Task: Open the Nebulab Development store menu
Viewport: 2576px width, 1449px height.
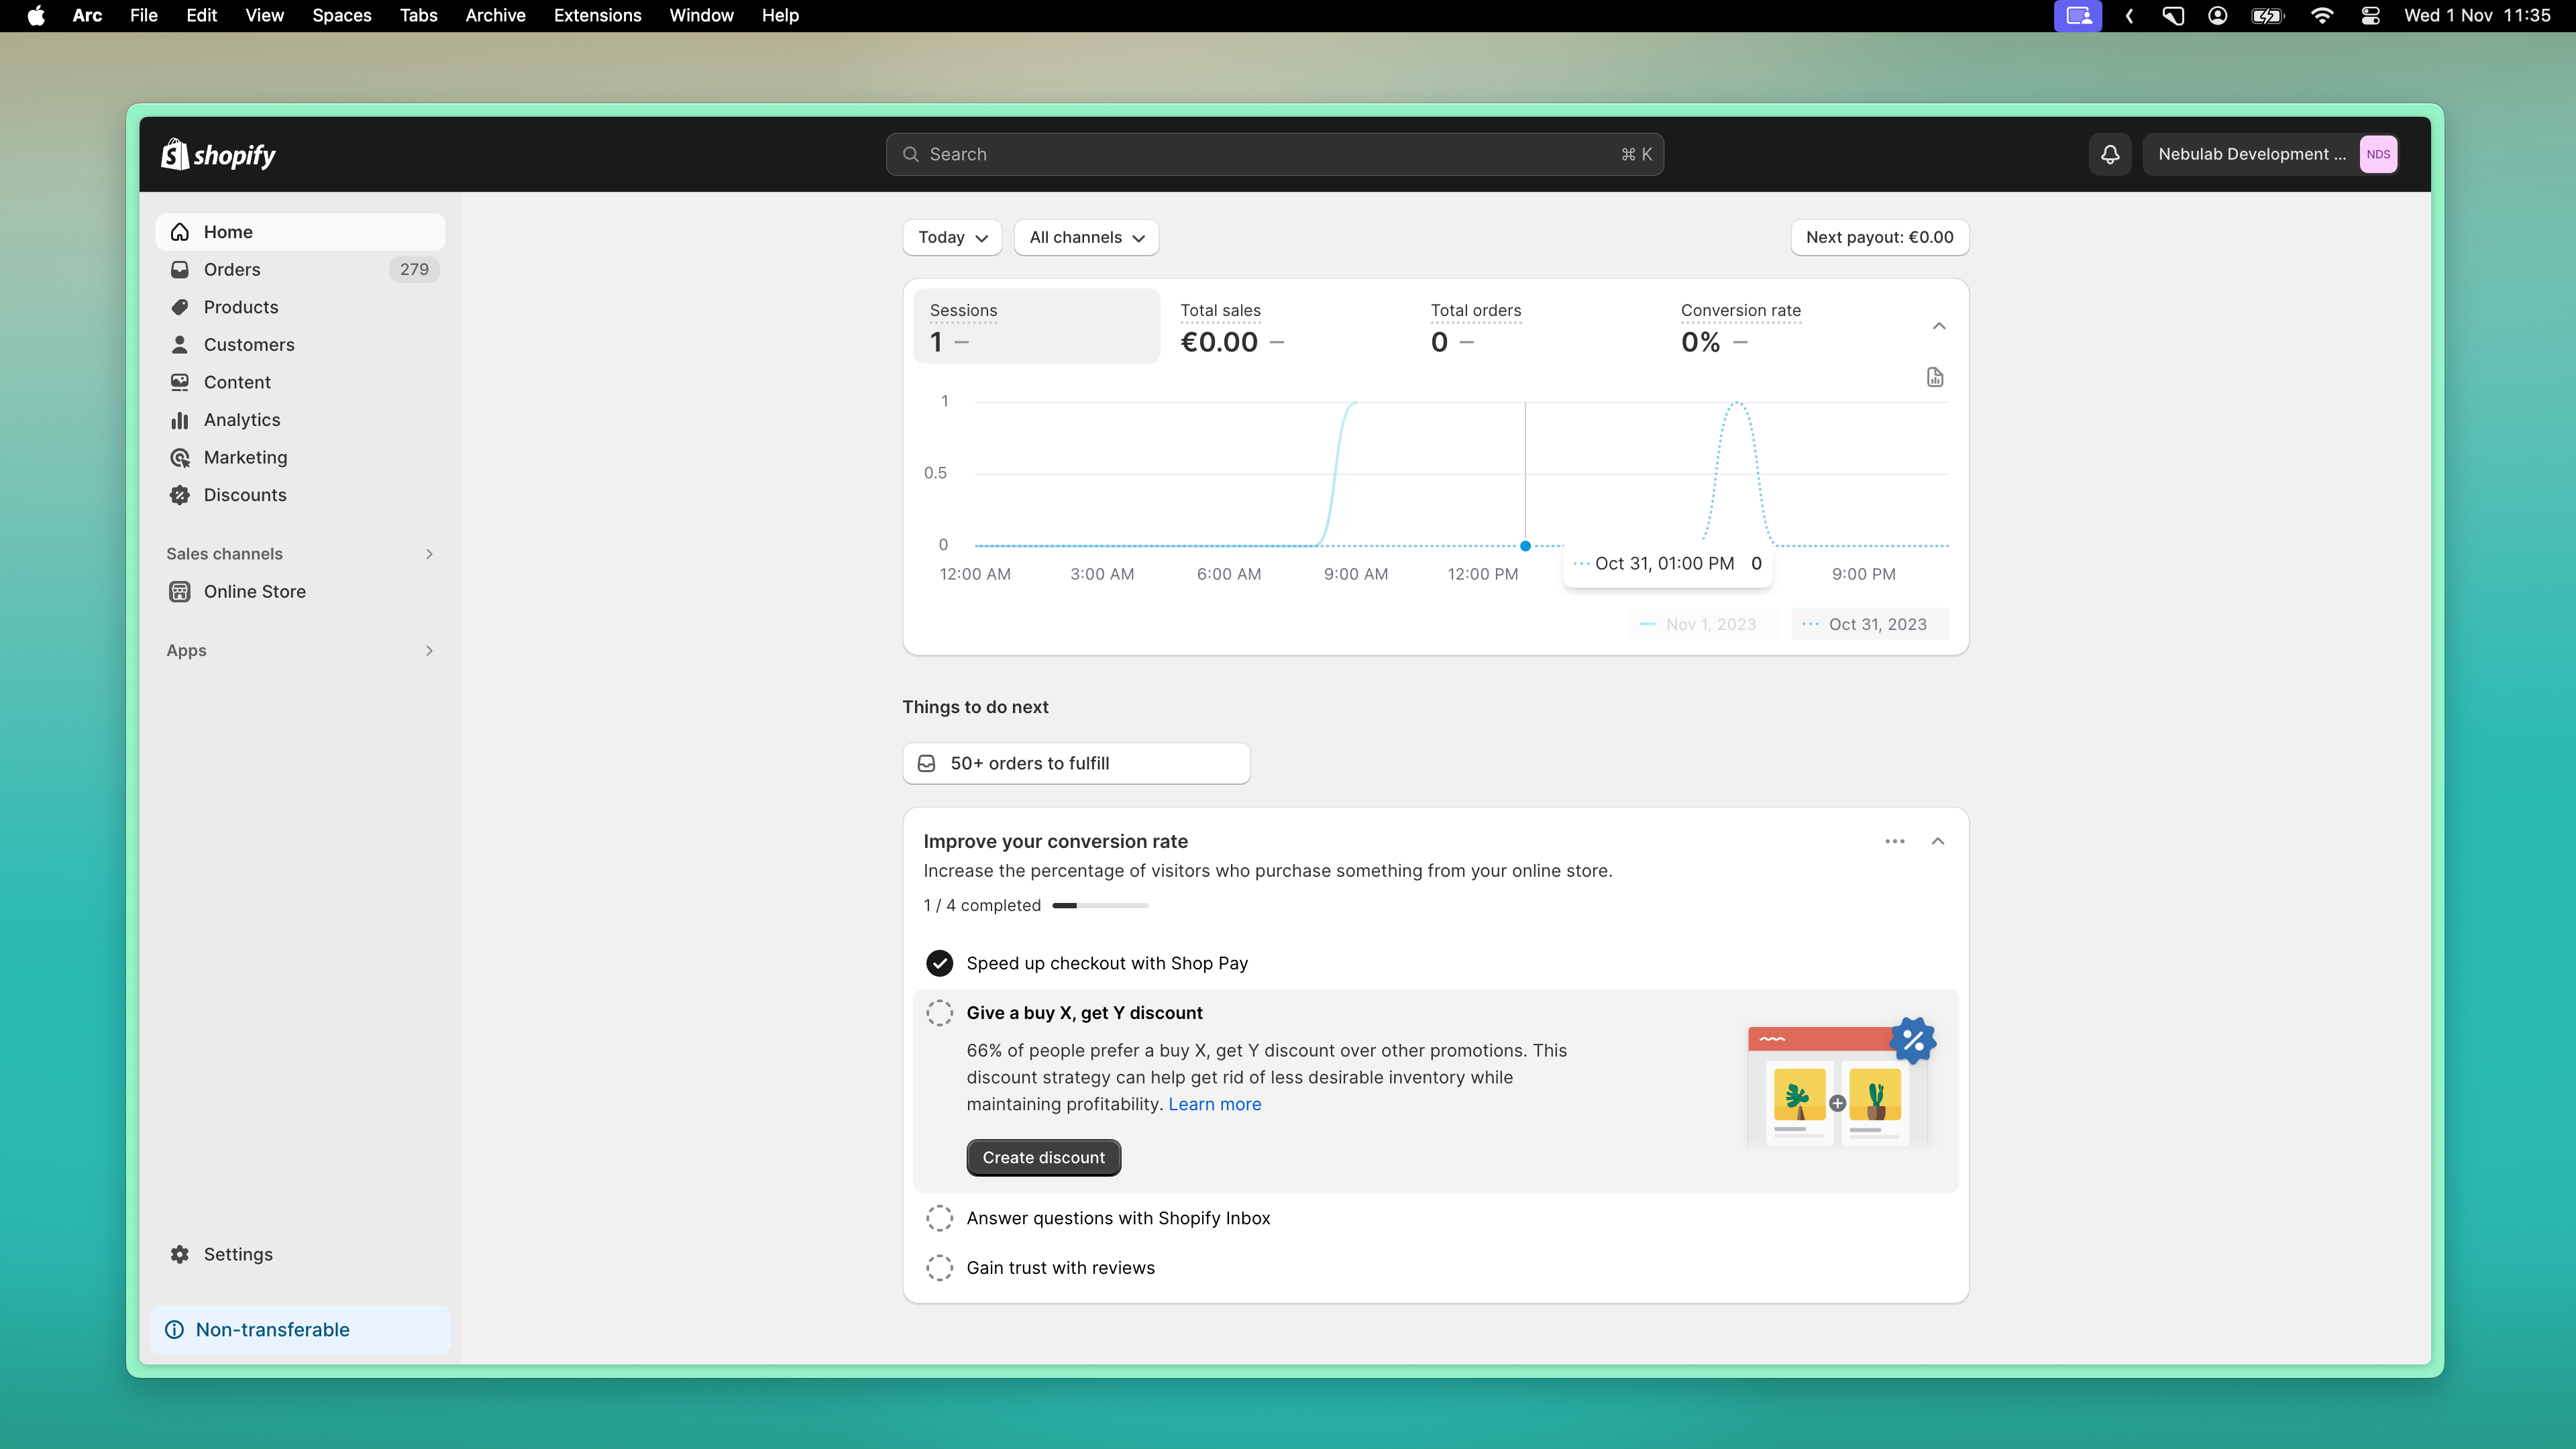Action: click(x=2270, y=154)
